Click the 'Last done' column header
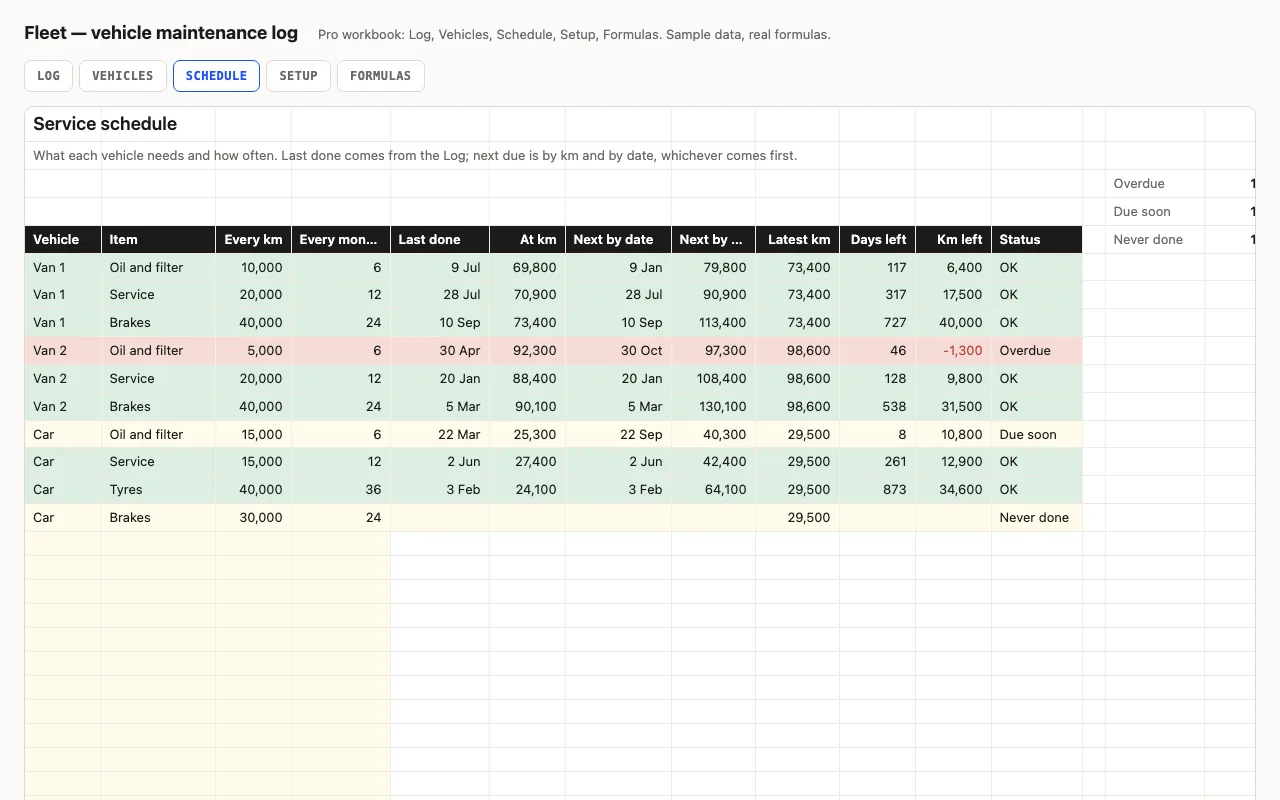1280x800 pixels. (x=440, y=240)
